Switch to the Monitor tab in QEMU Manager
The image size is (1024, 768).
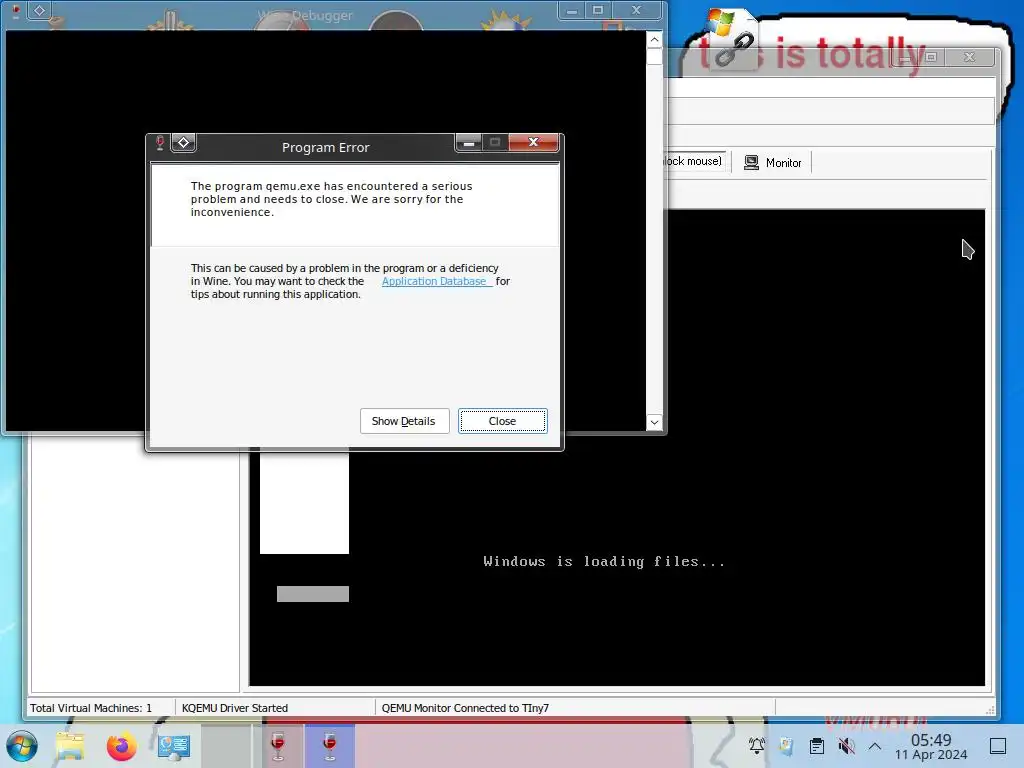[773, 163]
